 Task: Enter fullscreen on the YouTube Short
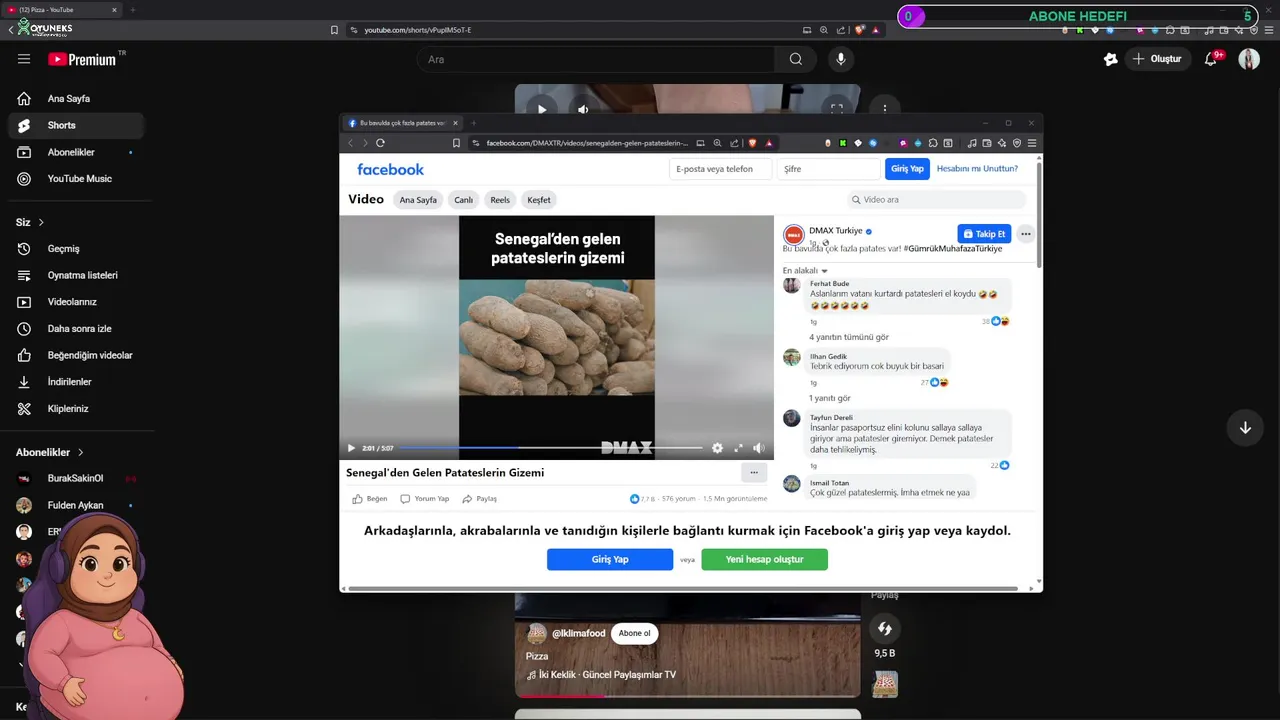point(837,108)
